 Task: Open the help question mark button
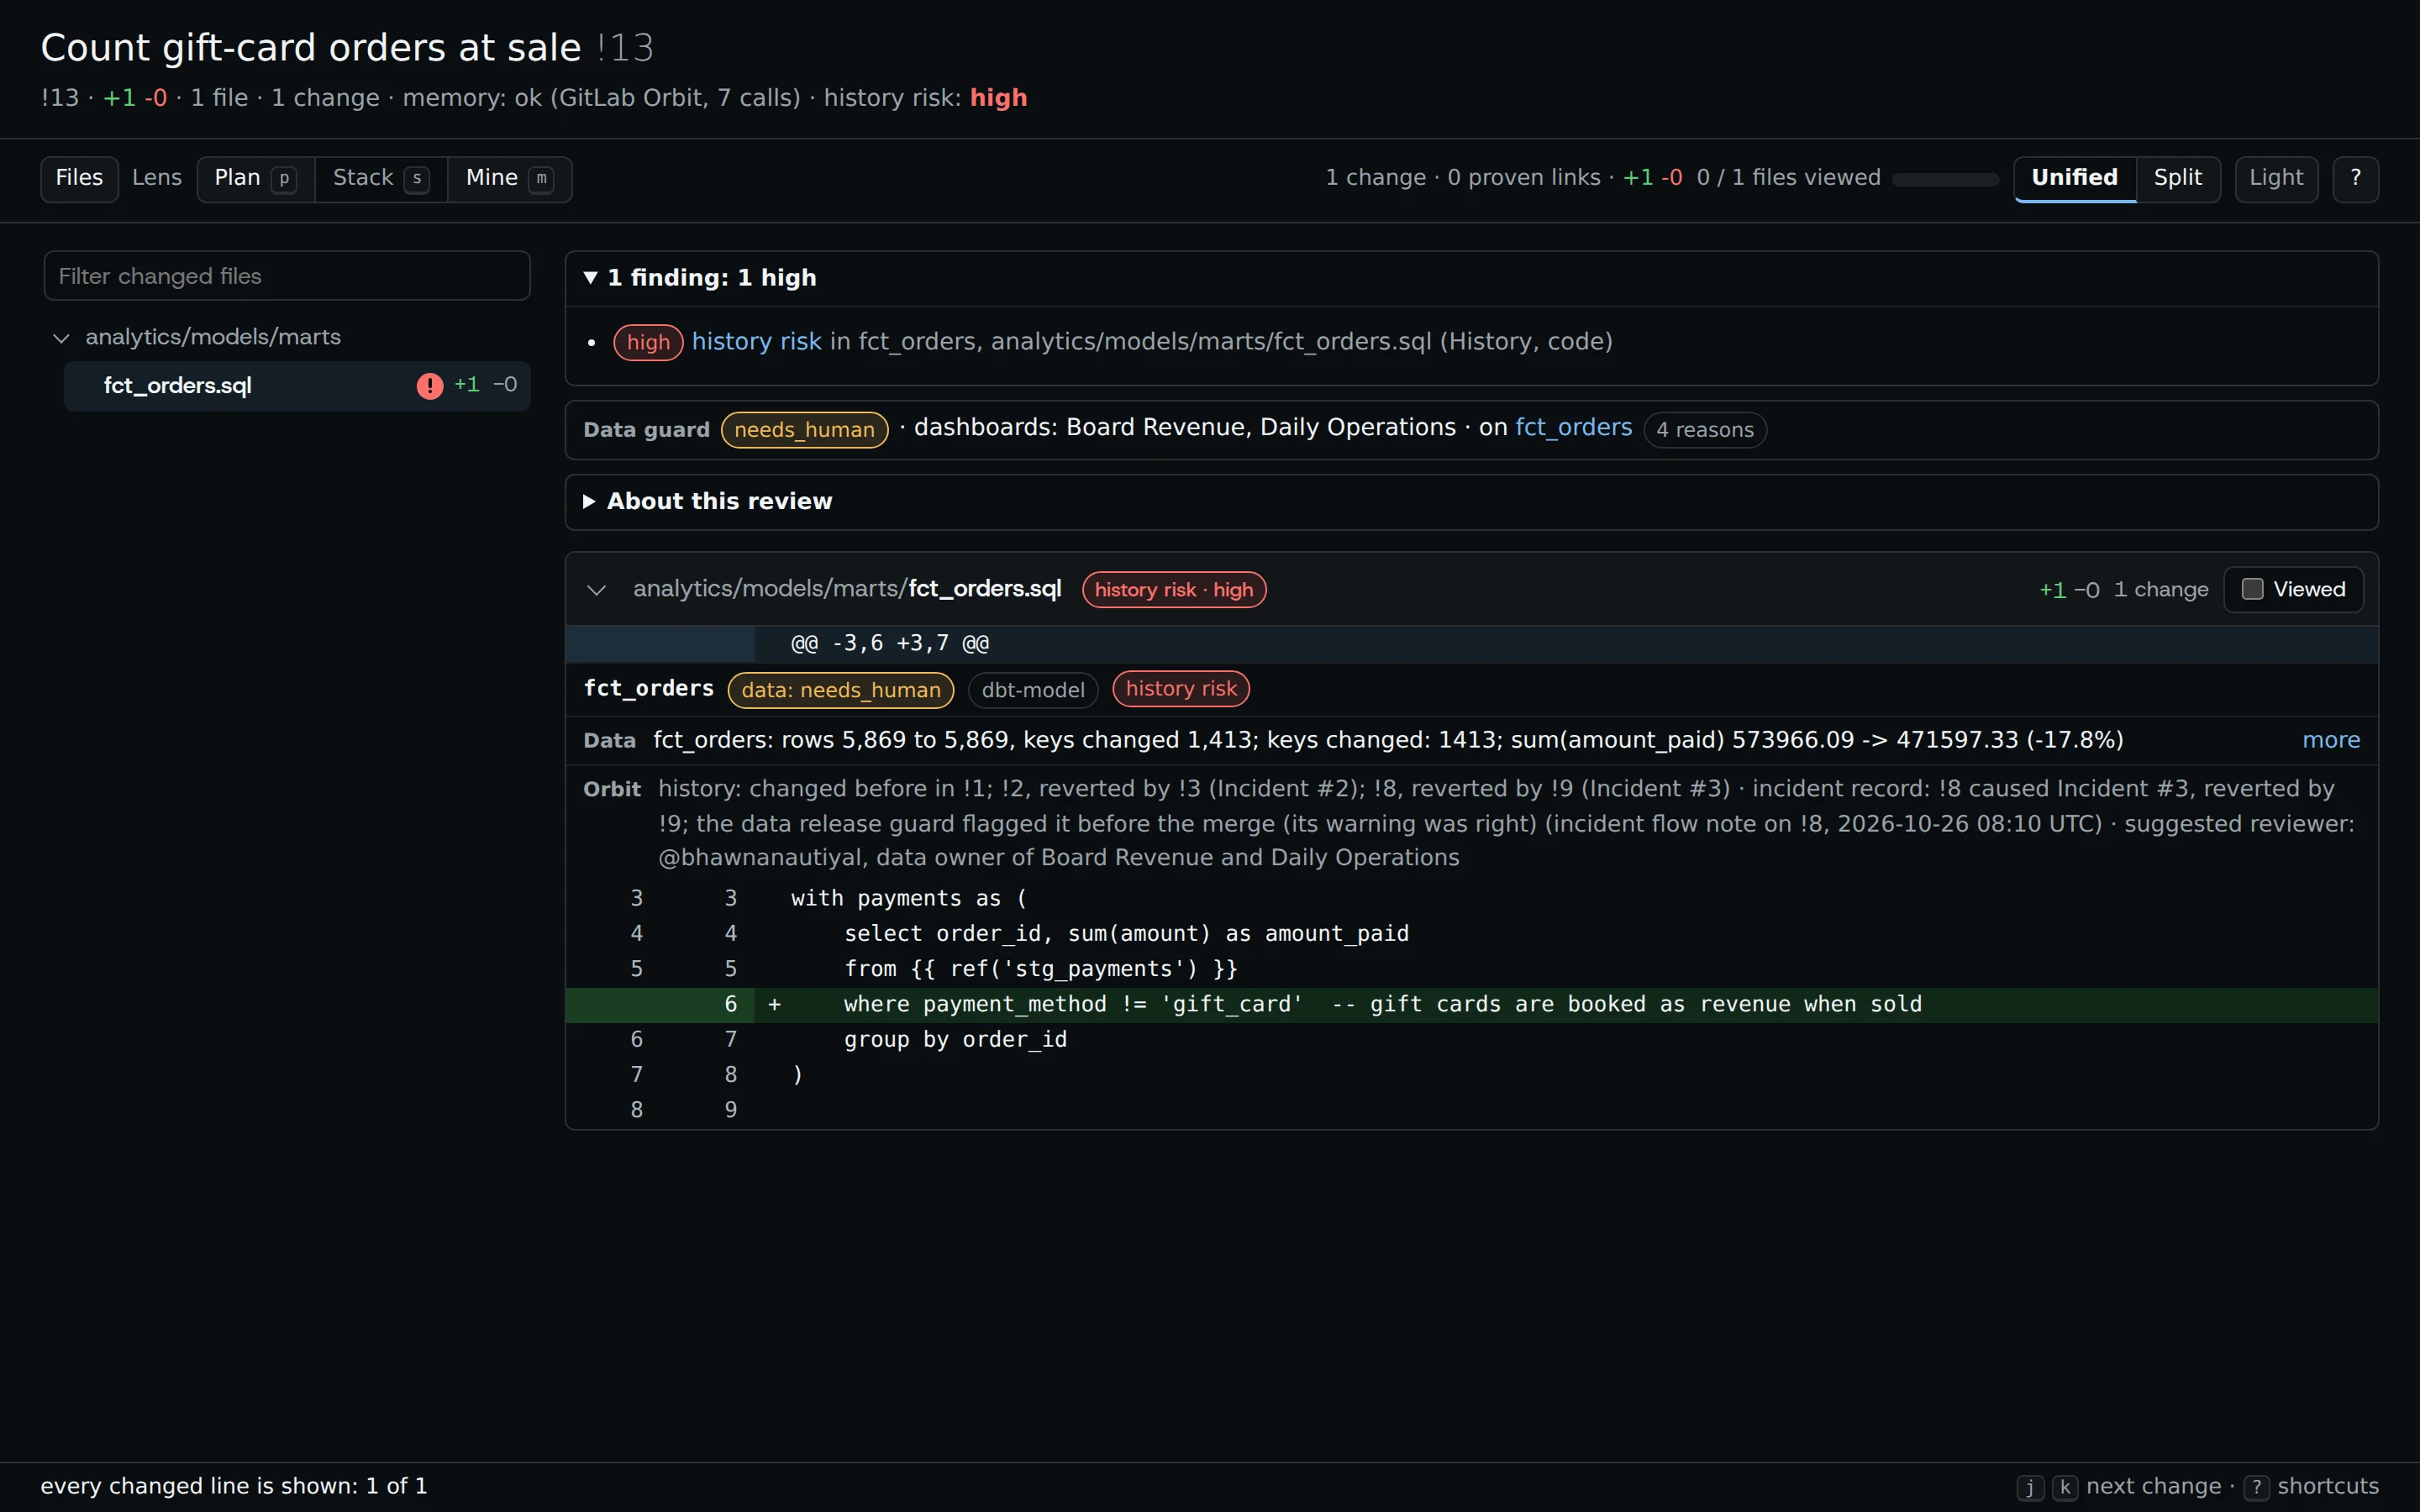click(x=2355, y=179)
